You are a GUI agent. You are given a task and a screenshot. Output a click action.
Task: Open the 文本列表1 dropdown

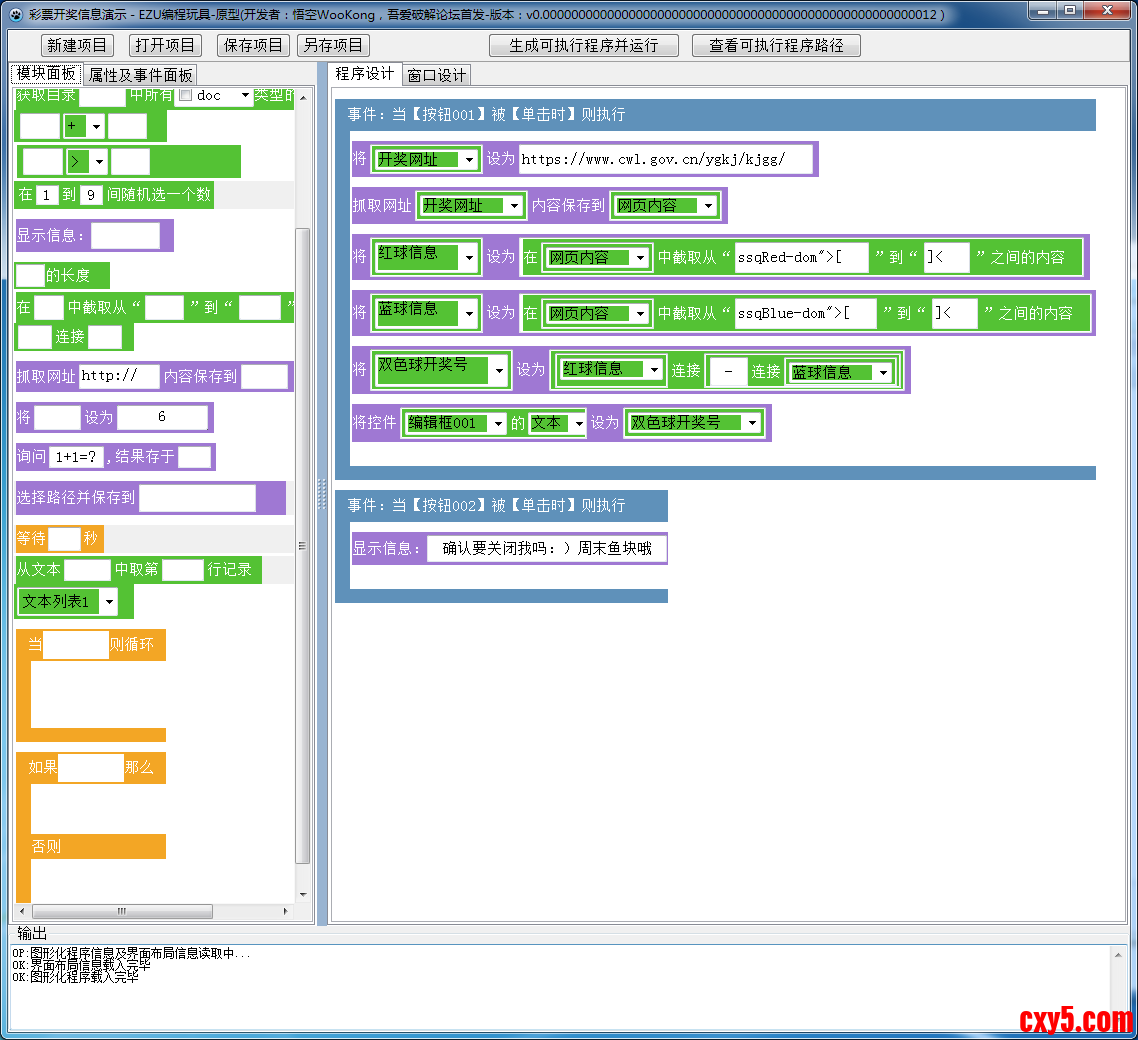coord(108,602)
